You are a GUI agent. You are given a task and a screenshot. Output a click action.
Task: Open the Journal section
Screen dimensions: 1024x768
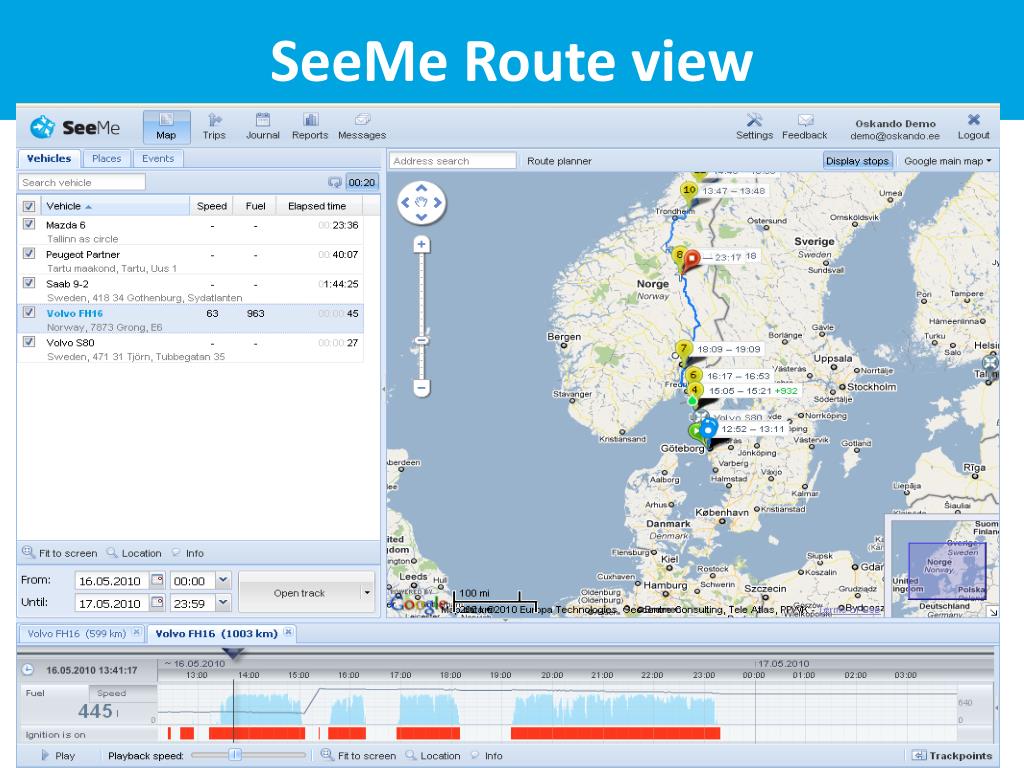263,127
